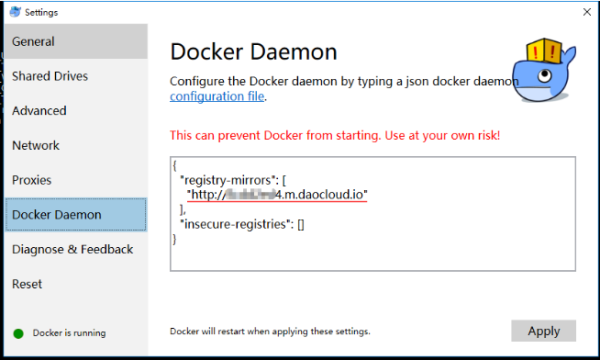Screen dimensions: 600x360
Task: Click the registry-mirrors key line in the editor
Action: tap(233, 180)
